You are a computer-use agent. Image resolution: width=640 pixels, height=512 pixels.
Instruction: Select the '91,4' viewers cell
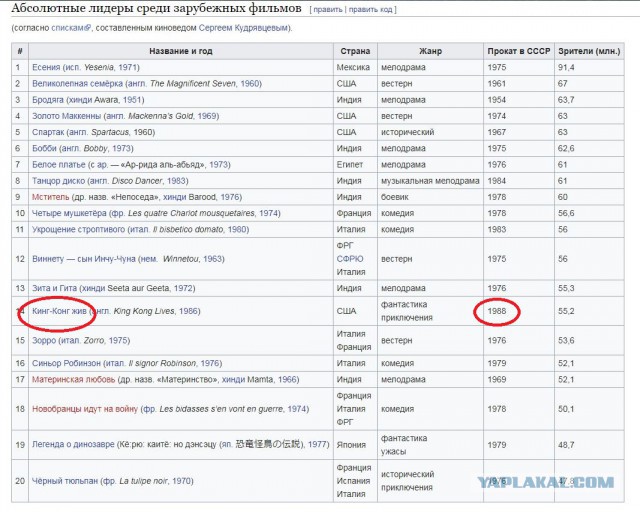click(589, 67)
